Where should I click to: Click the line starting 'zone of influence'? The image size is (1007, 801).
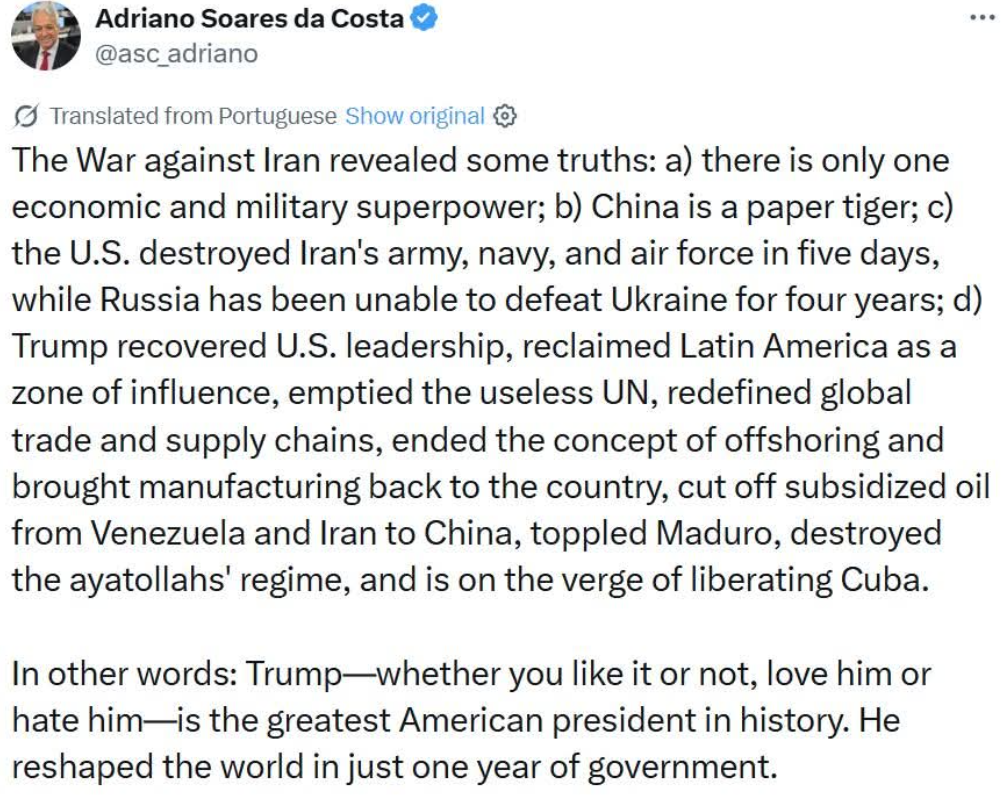461,393
